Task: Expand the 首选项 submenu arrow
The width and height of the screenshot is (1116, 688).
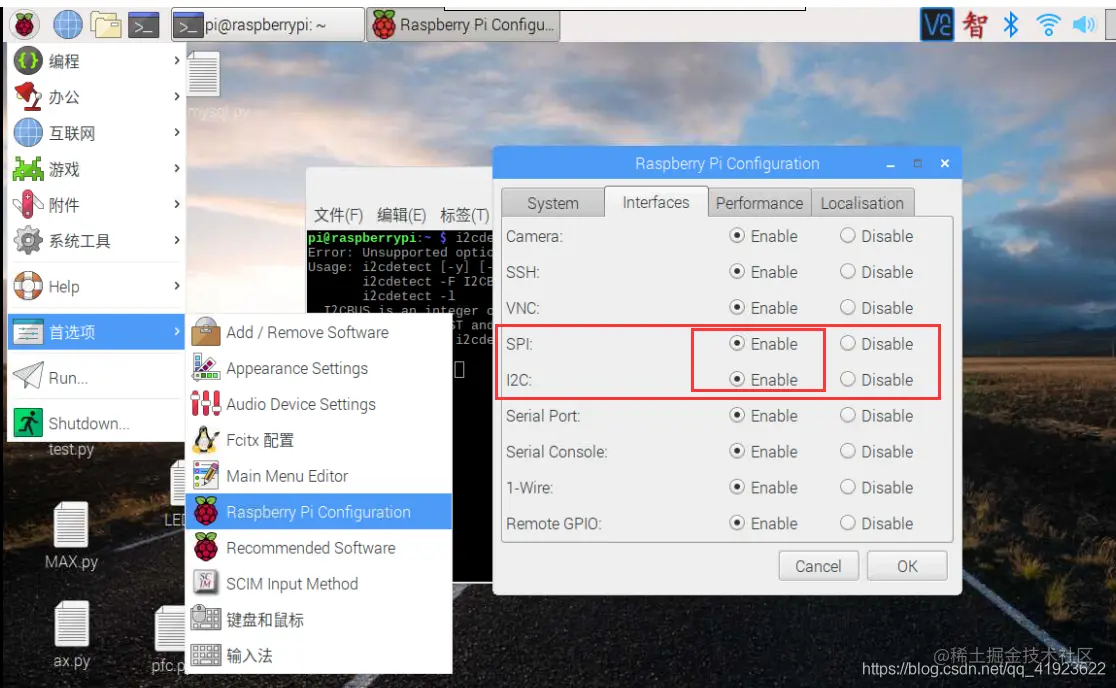Action: click(x=177, y=332)
